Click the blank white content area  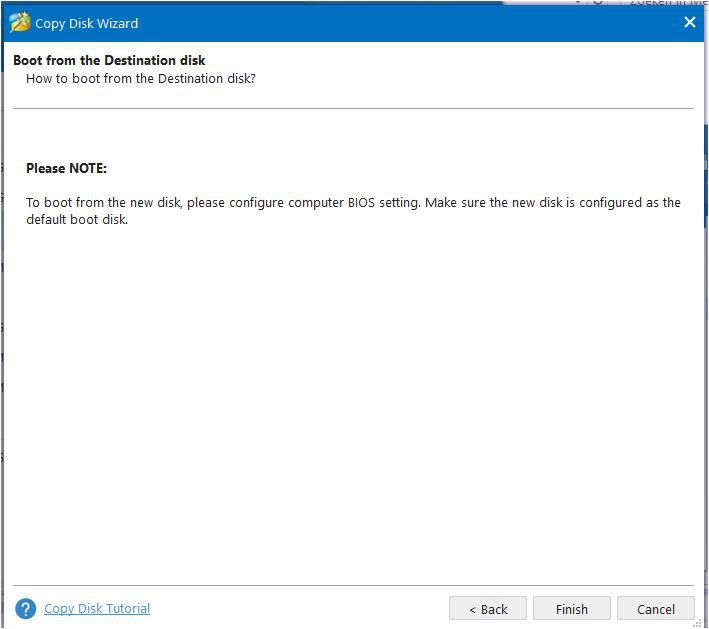(350, 400)
